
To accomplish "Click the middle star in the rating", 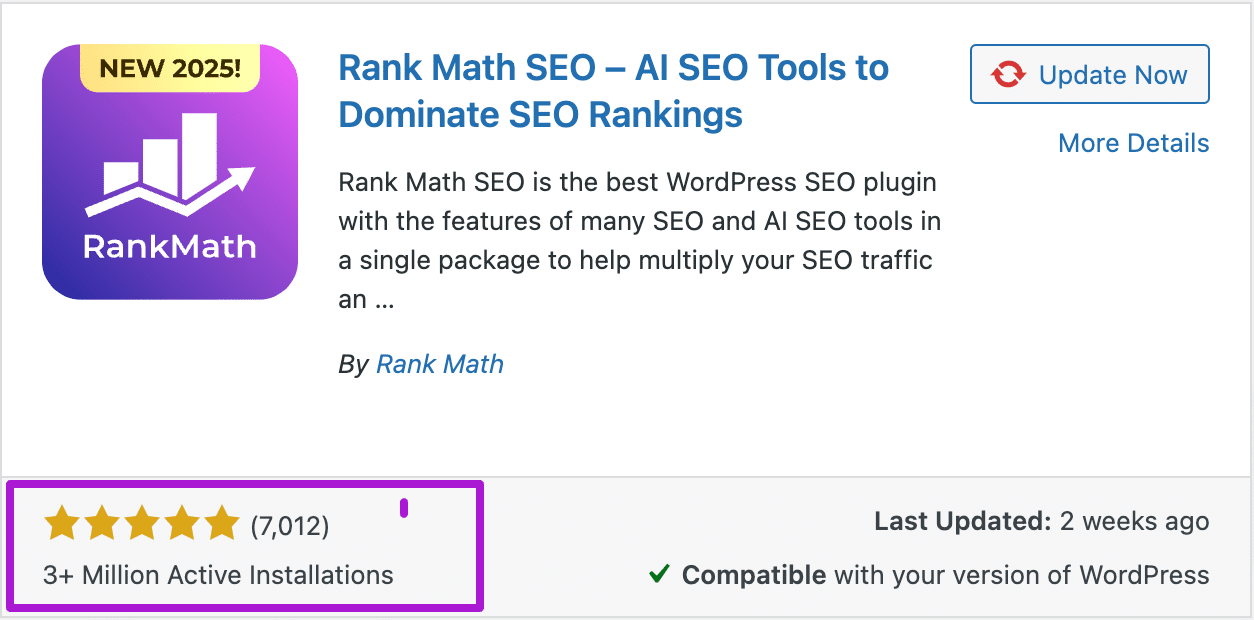I will 142,522.
